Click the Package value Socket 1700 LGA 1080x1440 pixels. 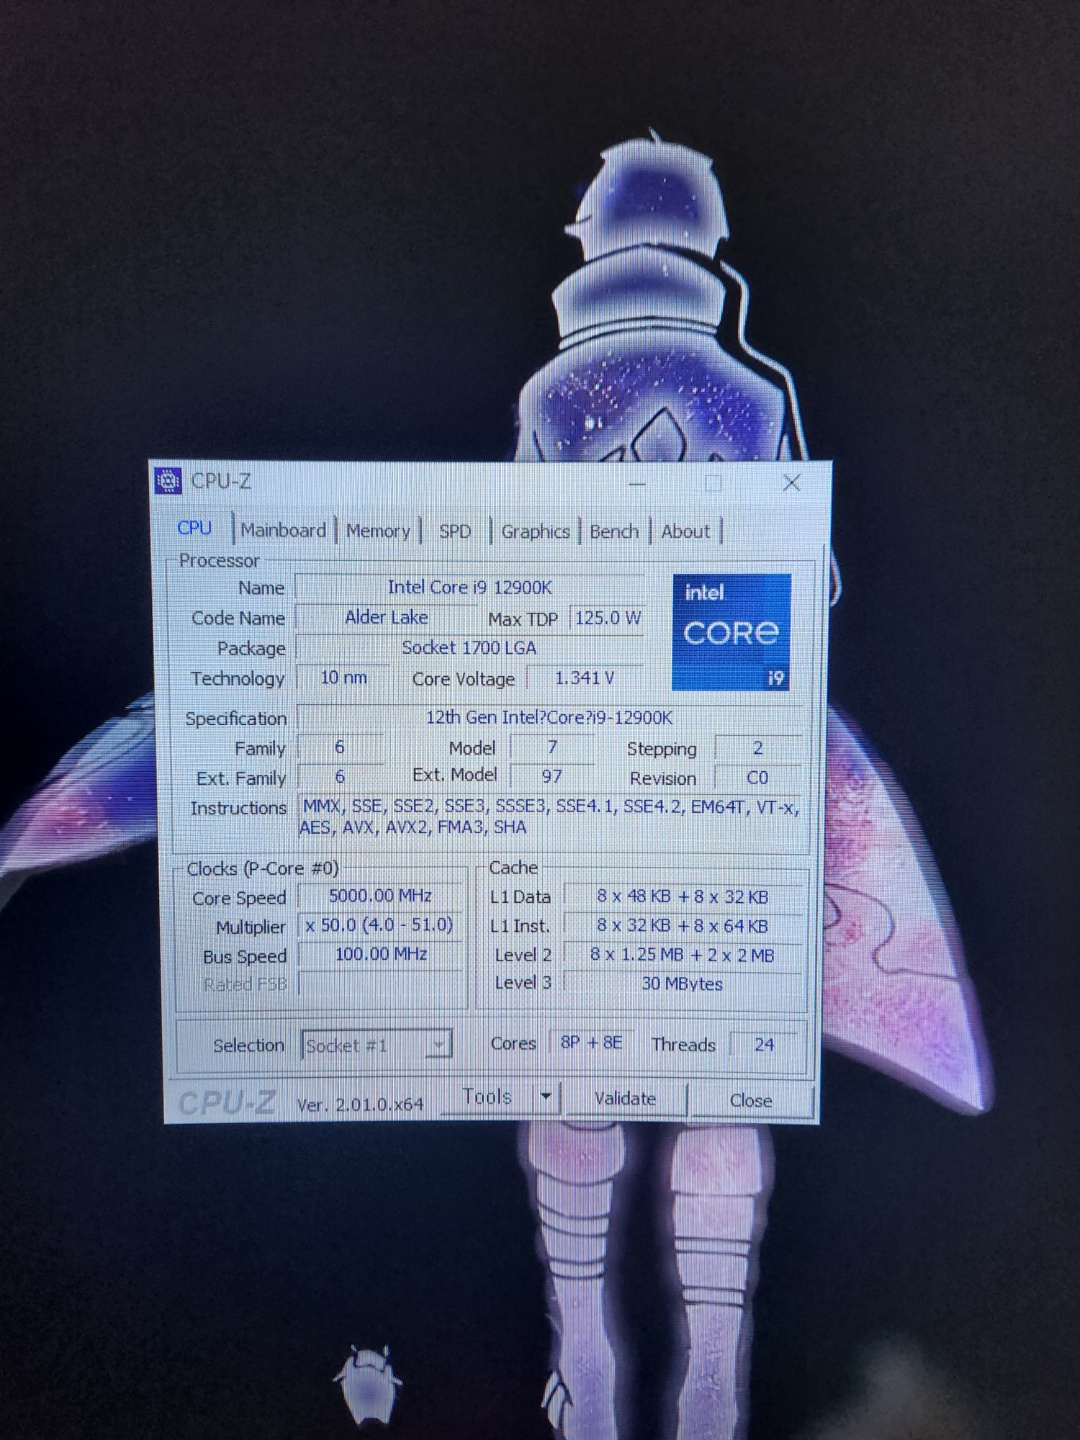469,647
